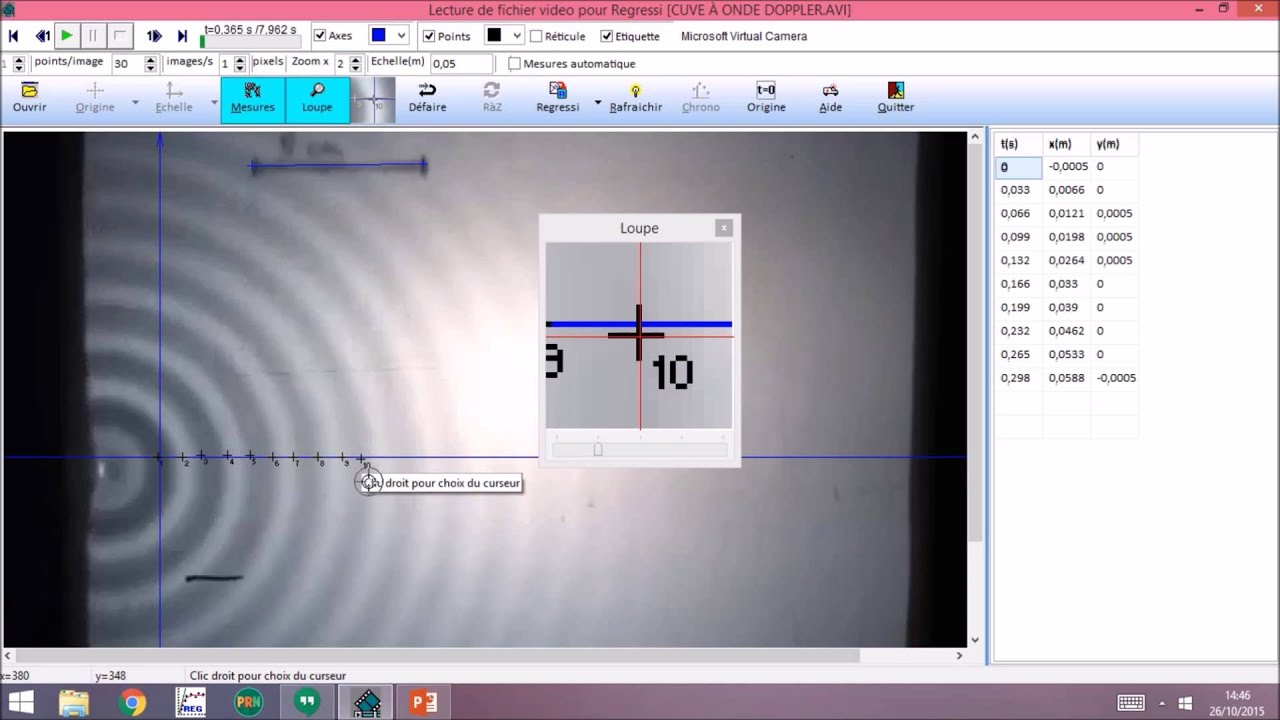Click the t(s) column header
1280x720 pixels.
[x=1019, y=144]
